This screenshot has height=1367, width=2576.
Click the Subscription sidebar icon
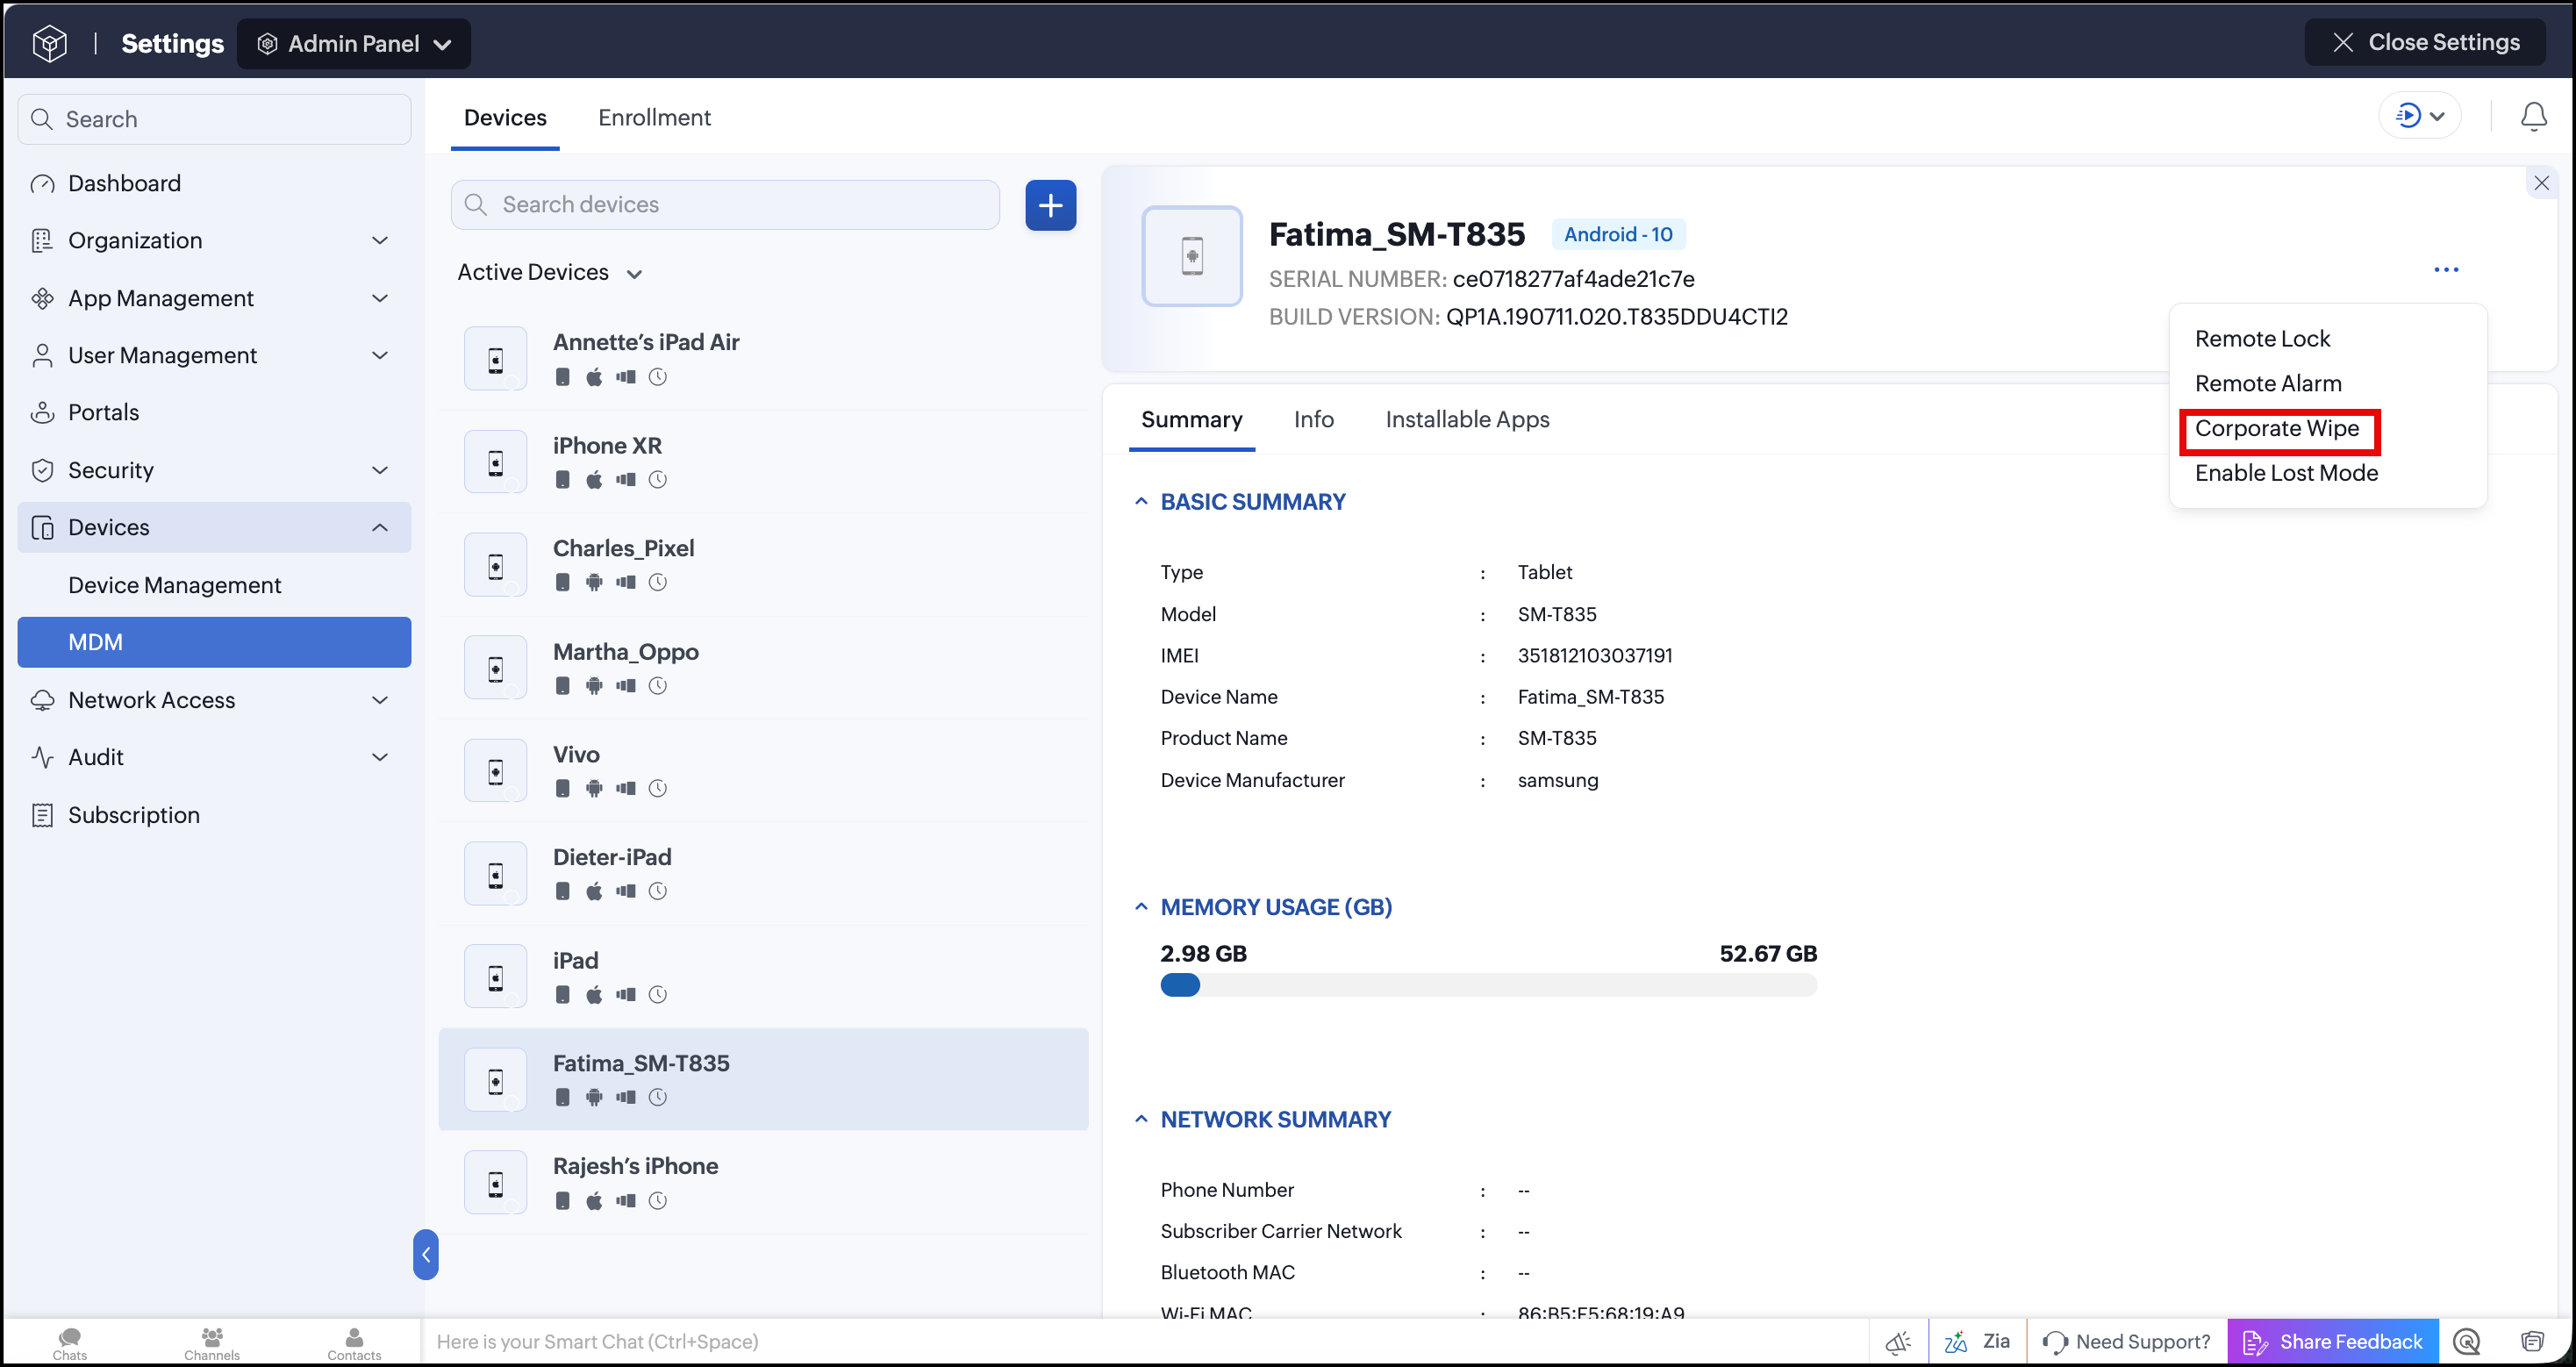pyautogui.click(x=42, y=815)
